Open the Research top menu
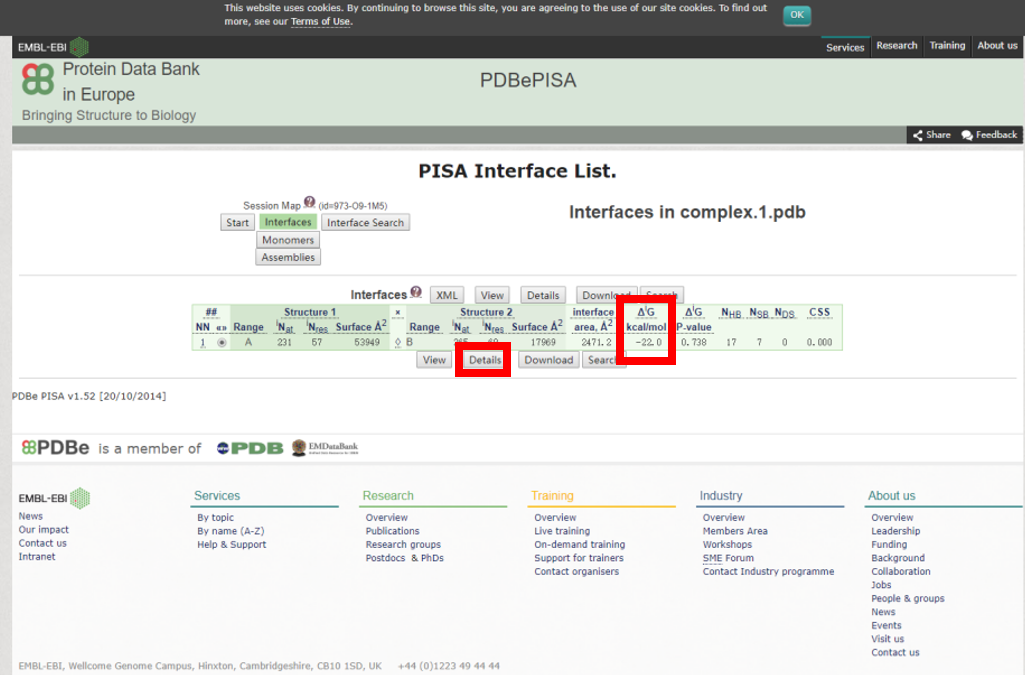 tap(896, 46)
